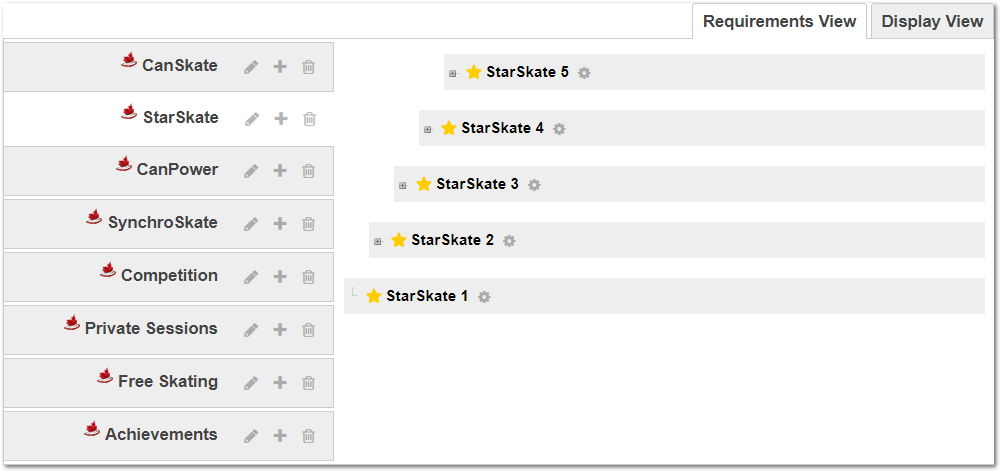Click trash icon for Private Sessions

click(309, 330)
